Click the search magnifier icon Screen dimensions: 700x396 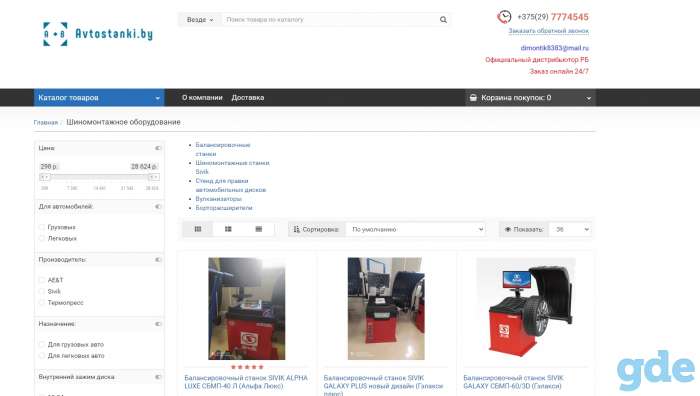443,20
